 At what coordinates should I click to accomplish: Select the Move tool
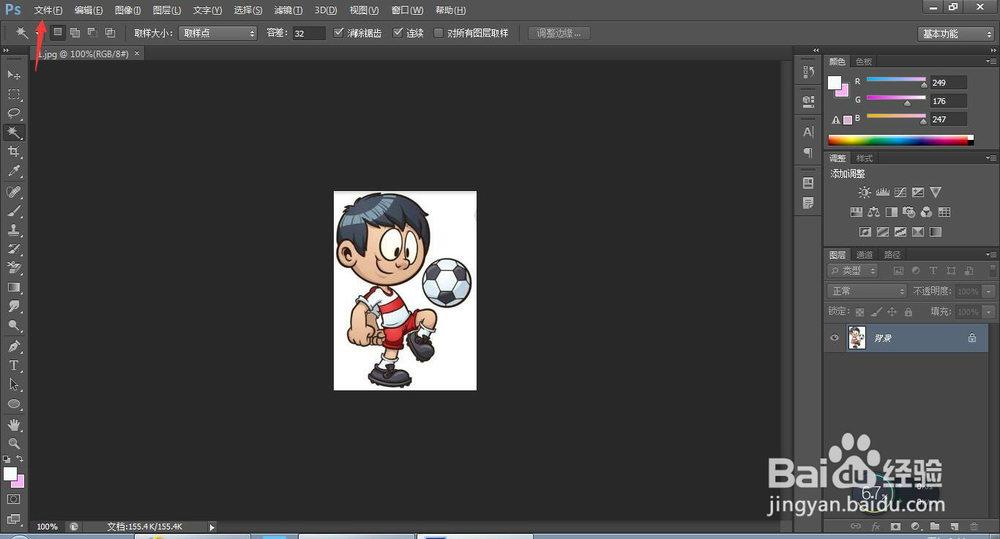[13, 75]
